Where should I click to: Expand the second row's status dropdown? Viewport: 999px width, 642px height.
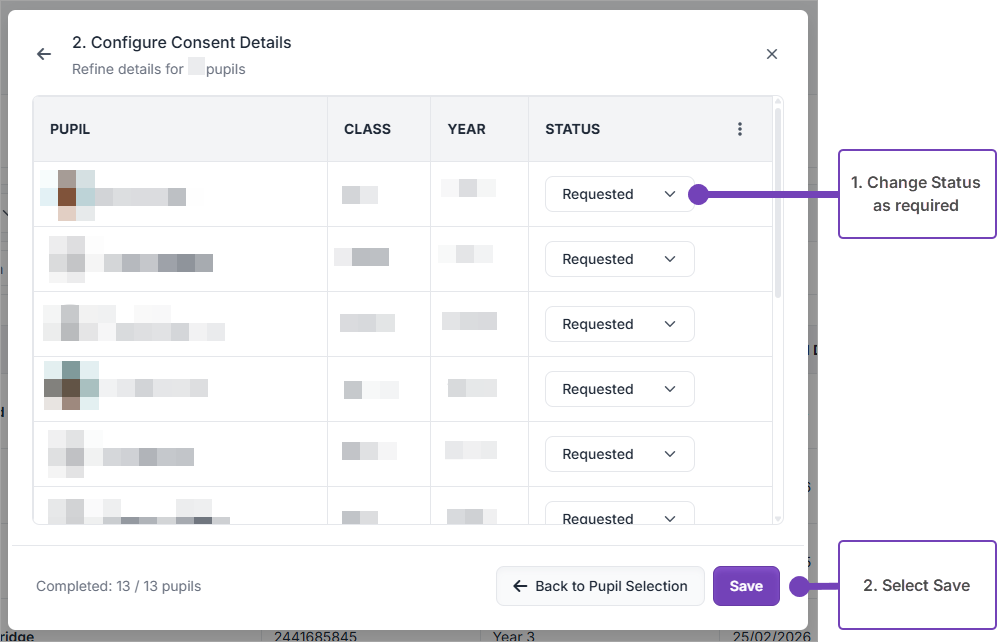coord(619,259)
